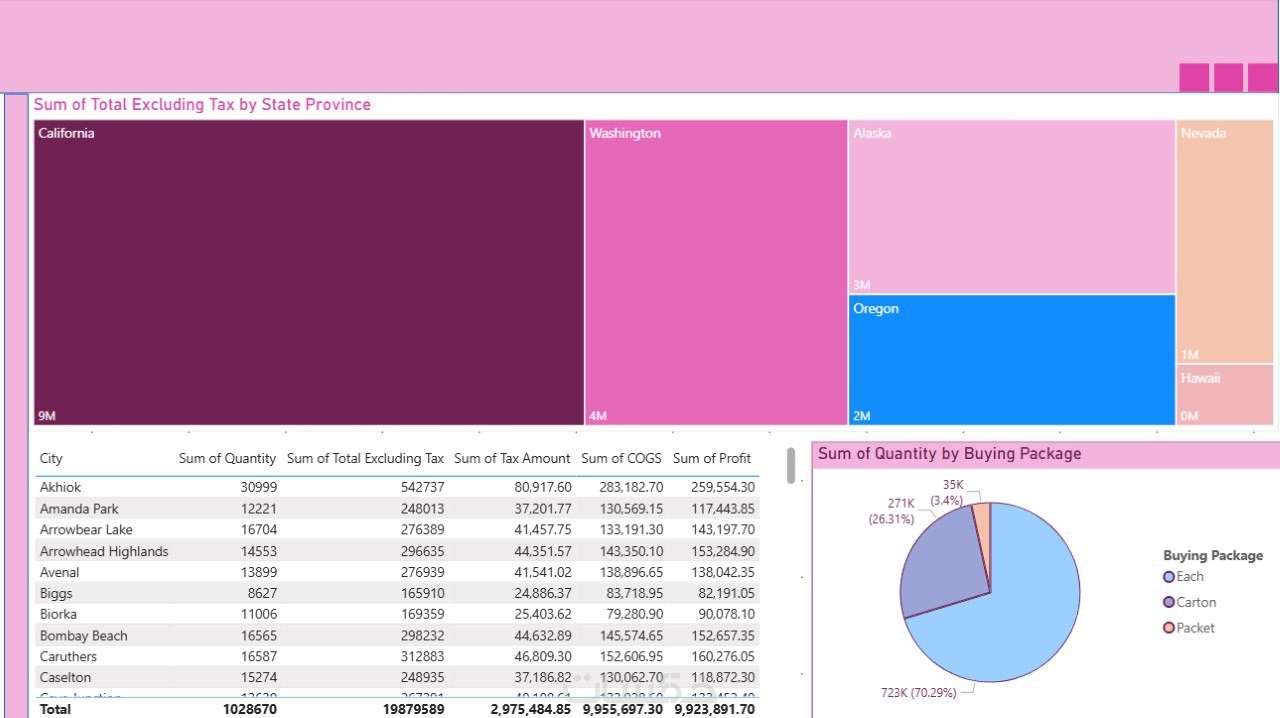Viewport: 1280px width, 718px height.
Task: Click total excluding tax value '276389'
Action: tap(421, 530)
